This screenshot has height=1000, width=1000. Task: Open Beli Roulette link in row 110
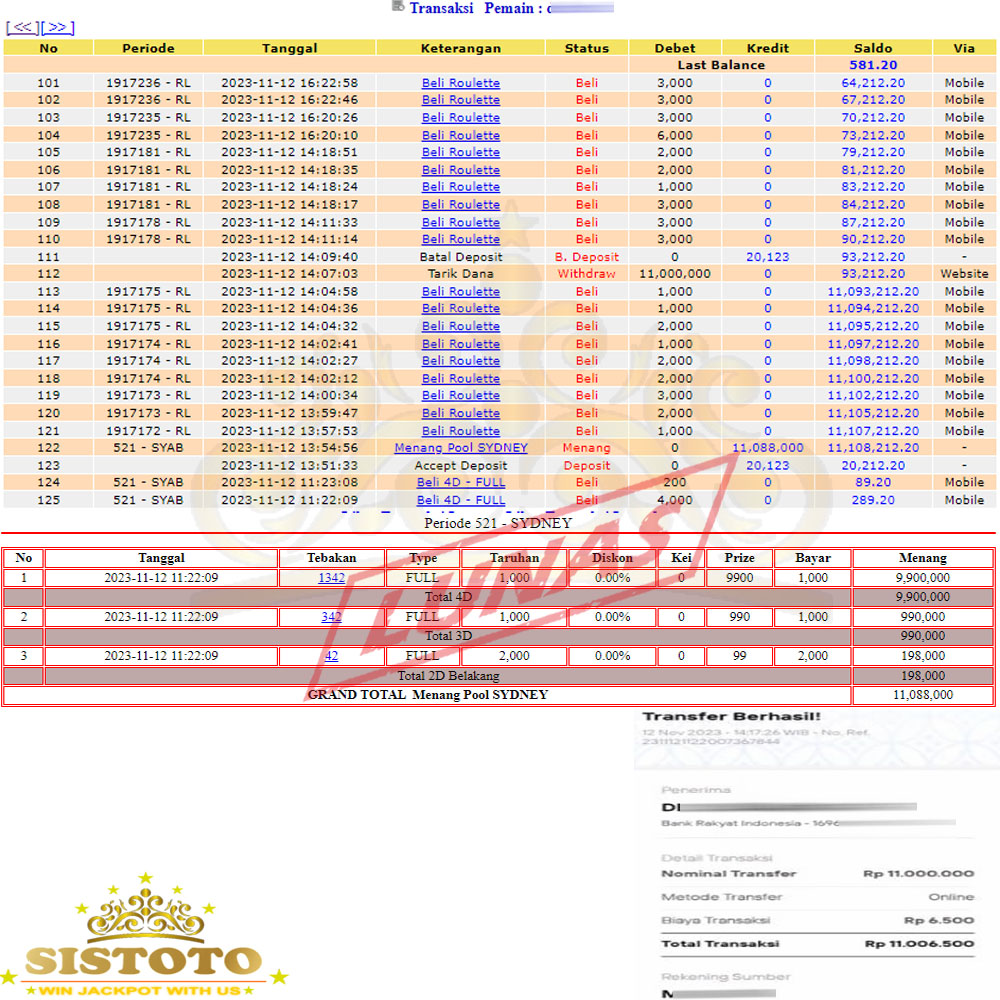460,239
